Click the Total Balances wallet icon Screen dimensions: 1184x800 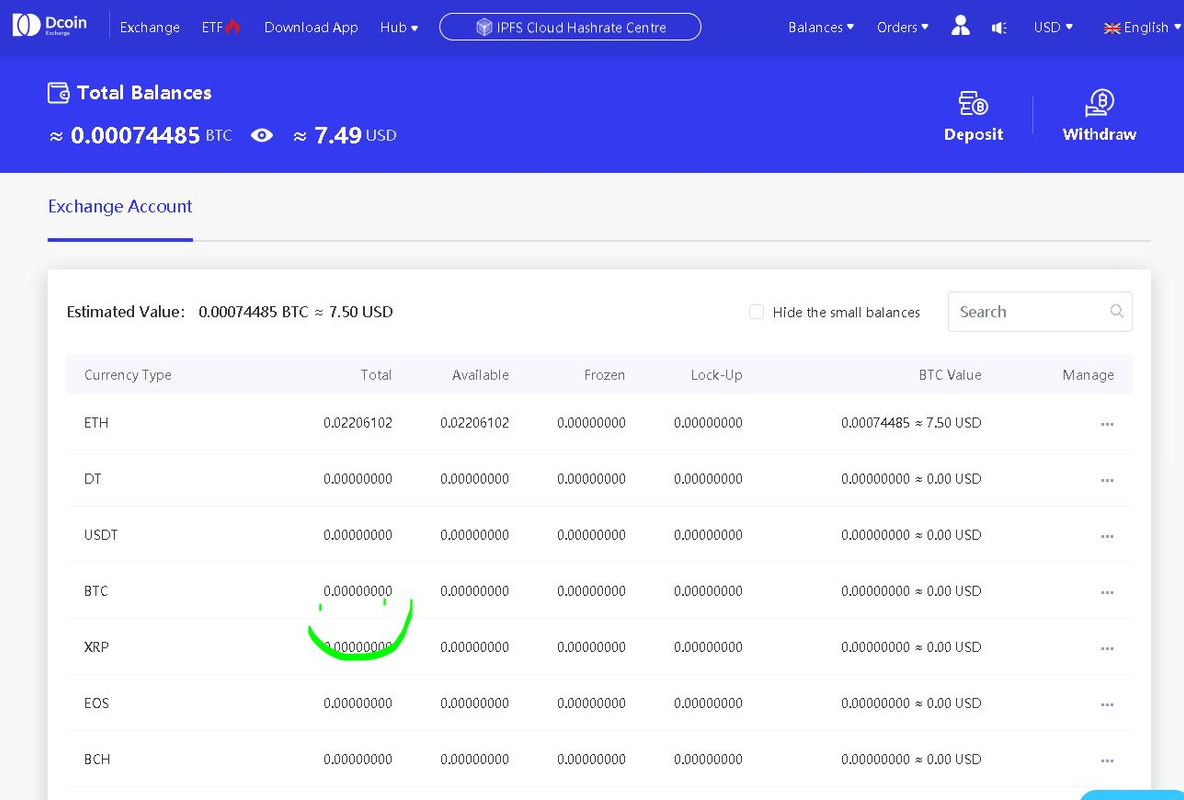coord(58,93)
